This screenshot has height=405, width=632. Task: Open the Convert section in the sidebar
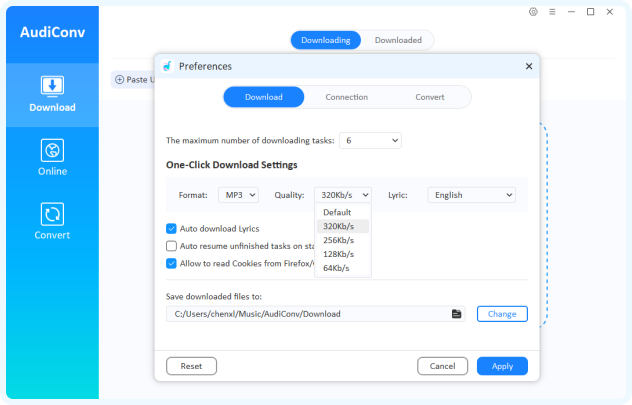point(52,221)
